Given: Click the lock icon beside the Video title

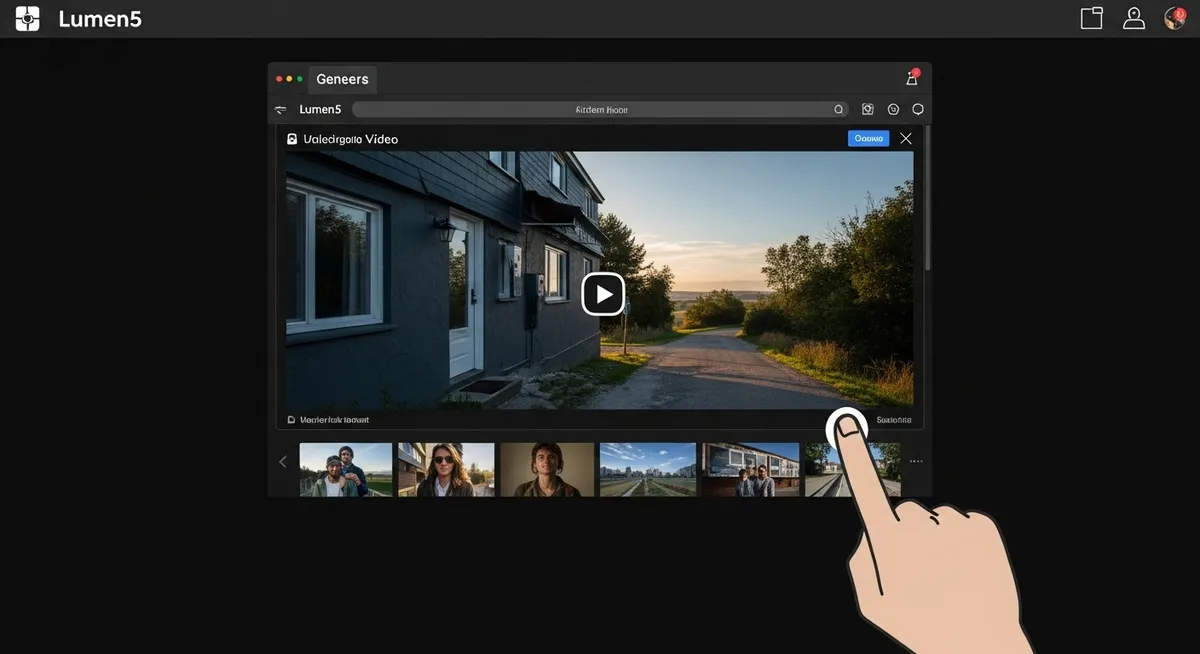Looking at the screenshot, I should point(292,139).
